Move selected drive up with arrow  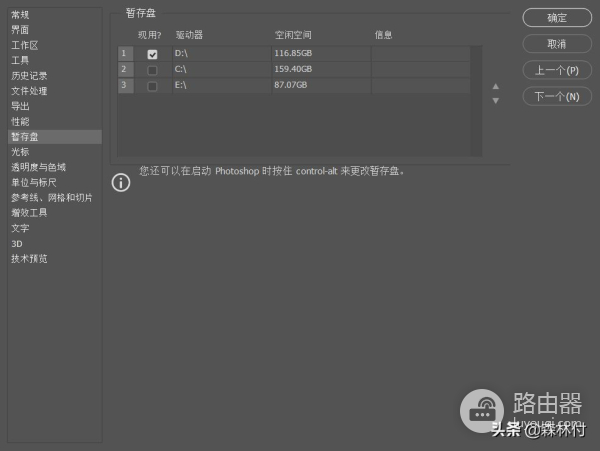click(496, 86)
